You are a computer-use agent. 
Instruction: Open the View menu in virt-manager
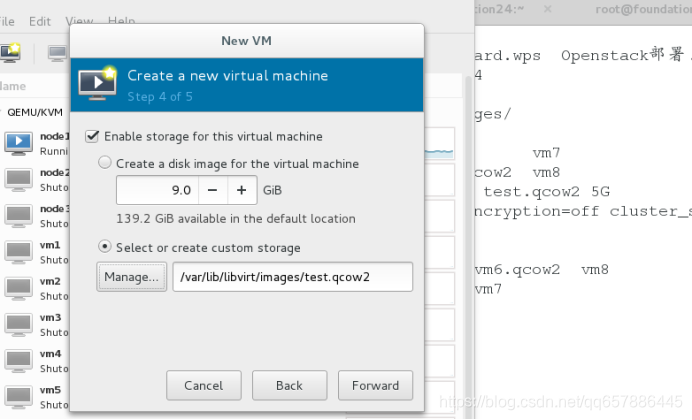[x=79, y=21]
